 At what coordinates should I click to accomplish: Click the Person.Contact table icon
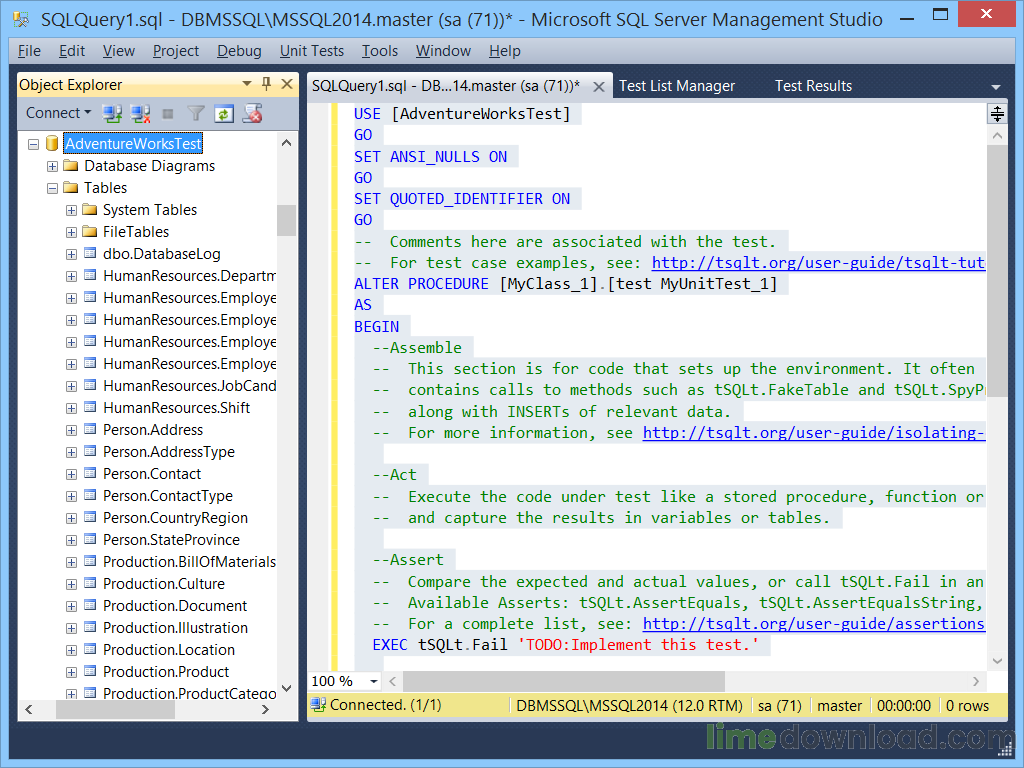pos(90,473)
